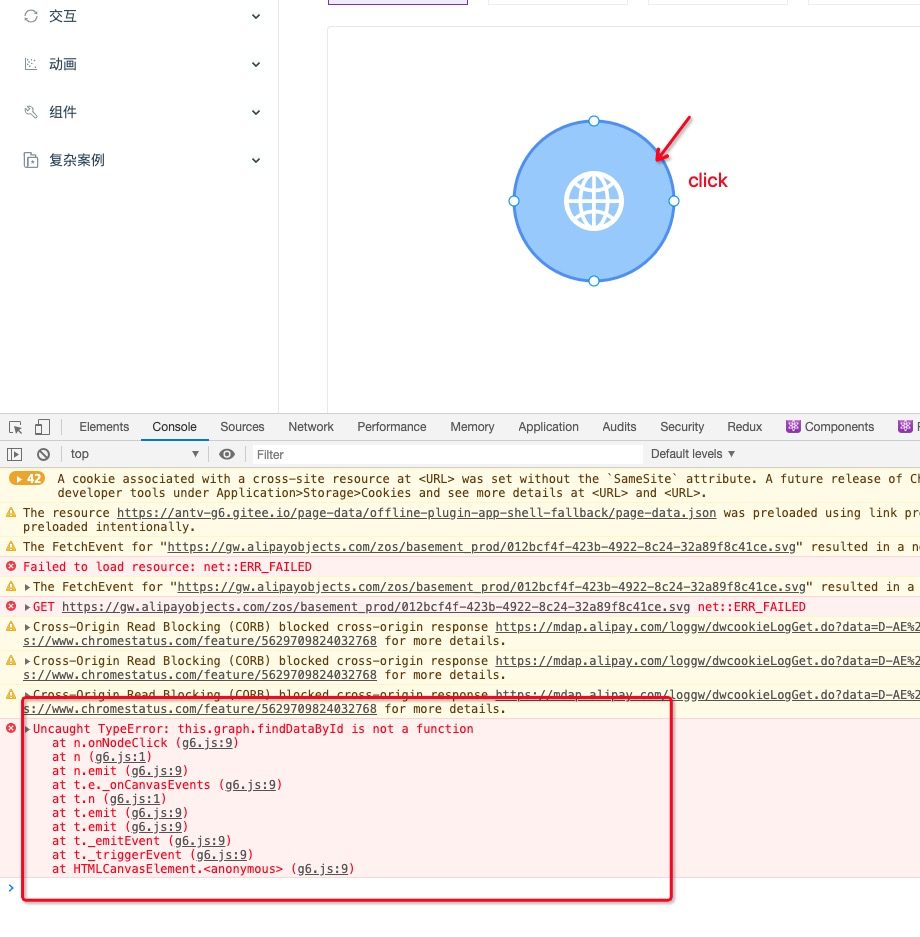
Task: Open the Performance tab
Action: pos(392,427)
